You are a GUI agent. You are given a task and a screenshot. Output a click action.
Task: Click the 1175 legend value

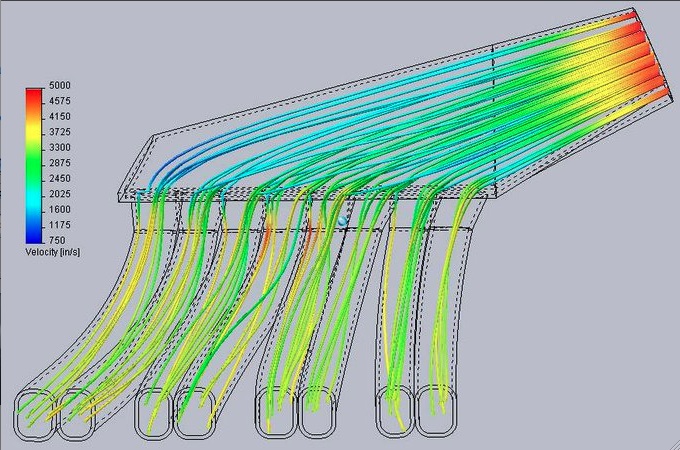click(59, 225)
